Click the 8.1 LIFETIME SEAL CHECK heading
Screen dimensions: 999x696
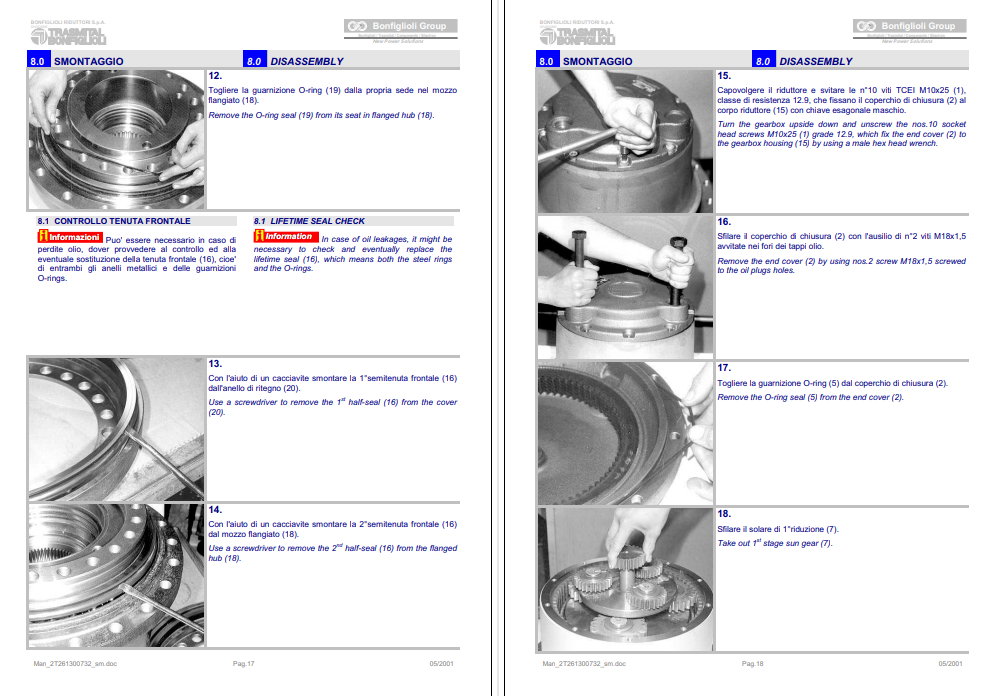point(309,221)
